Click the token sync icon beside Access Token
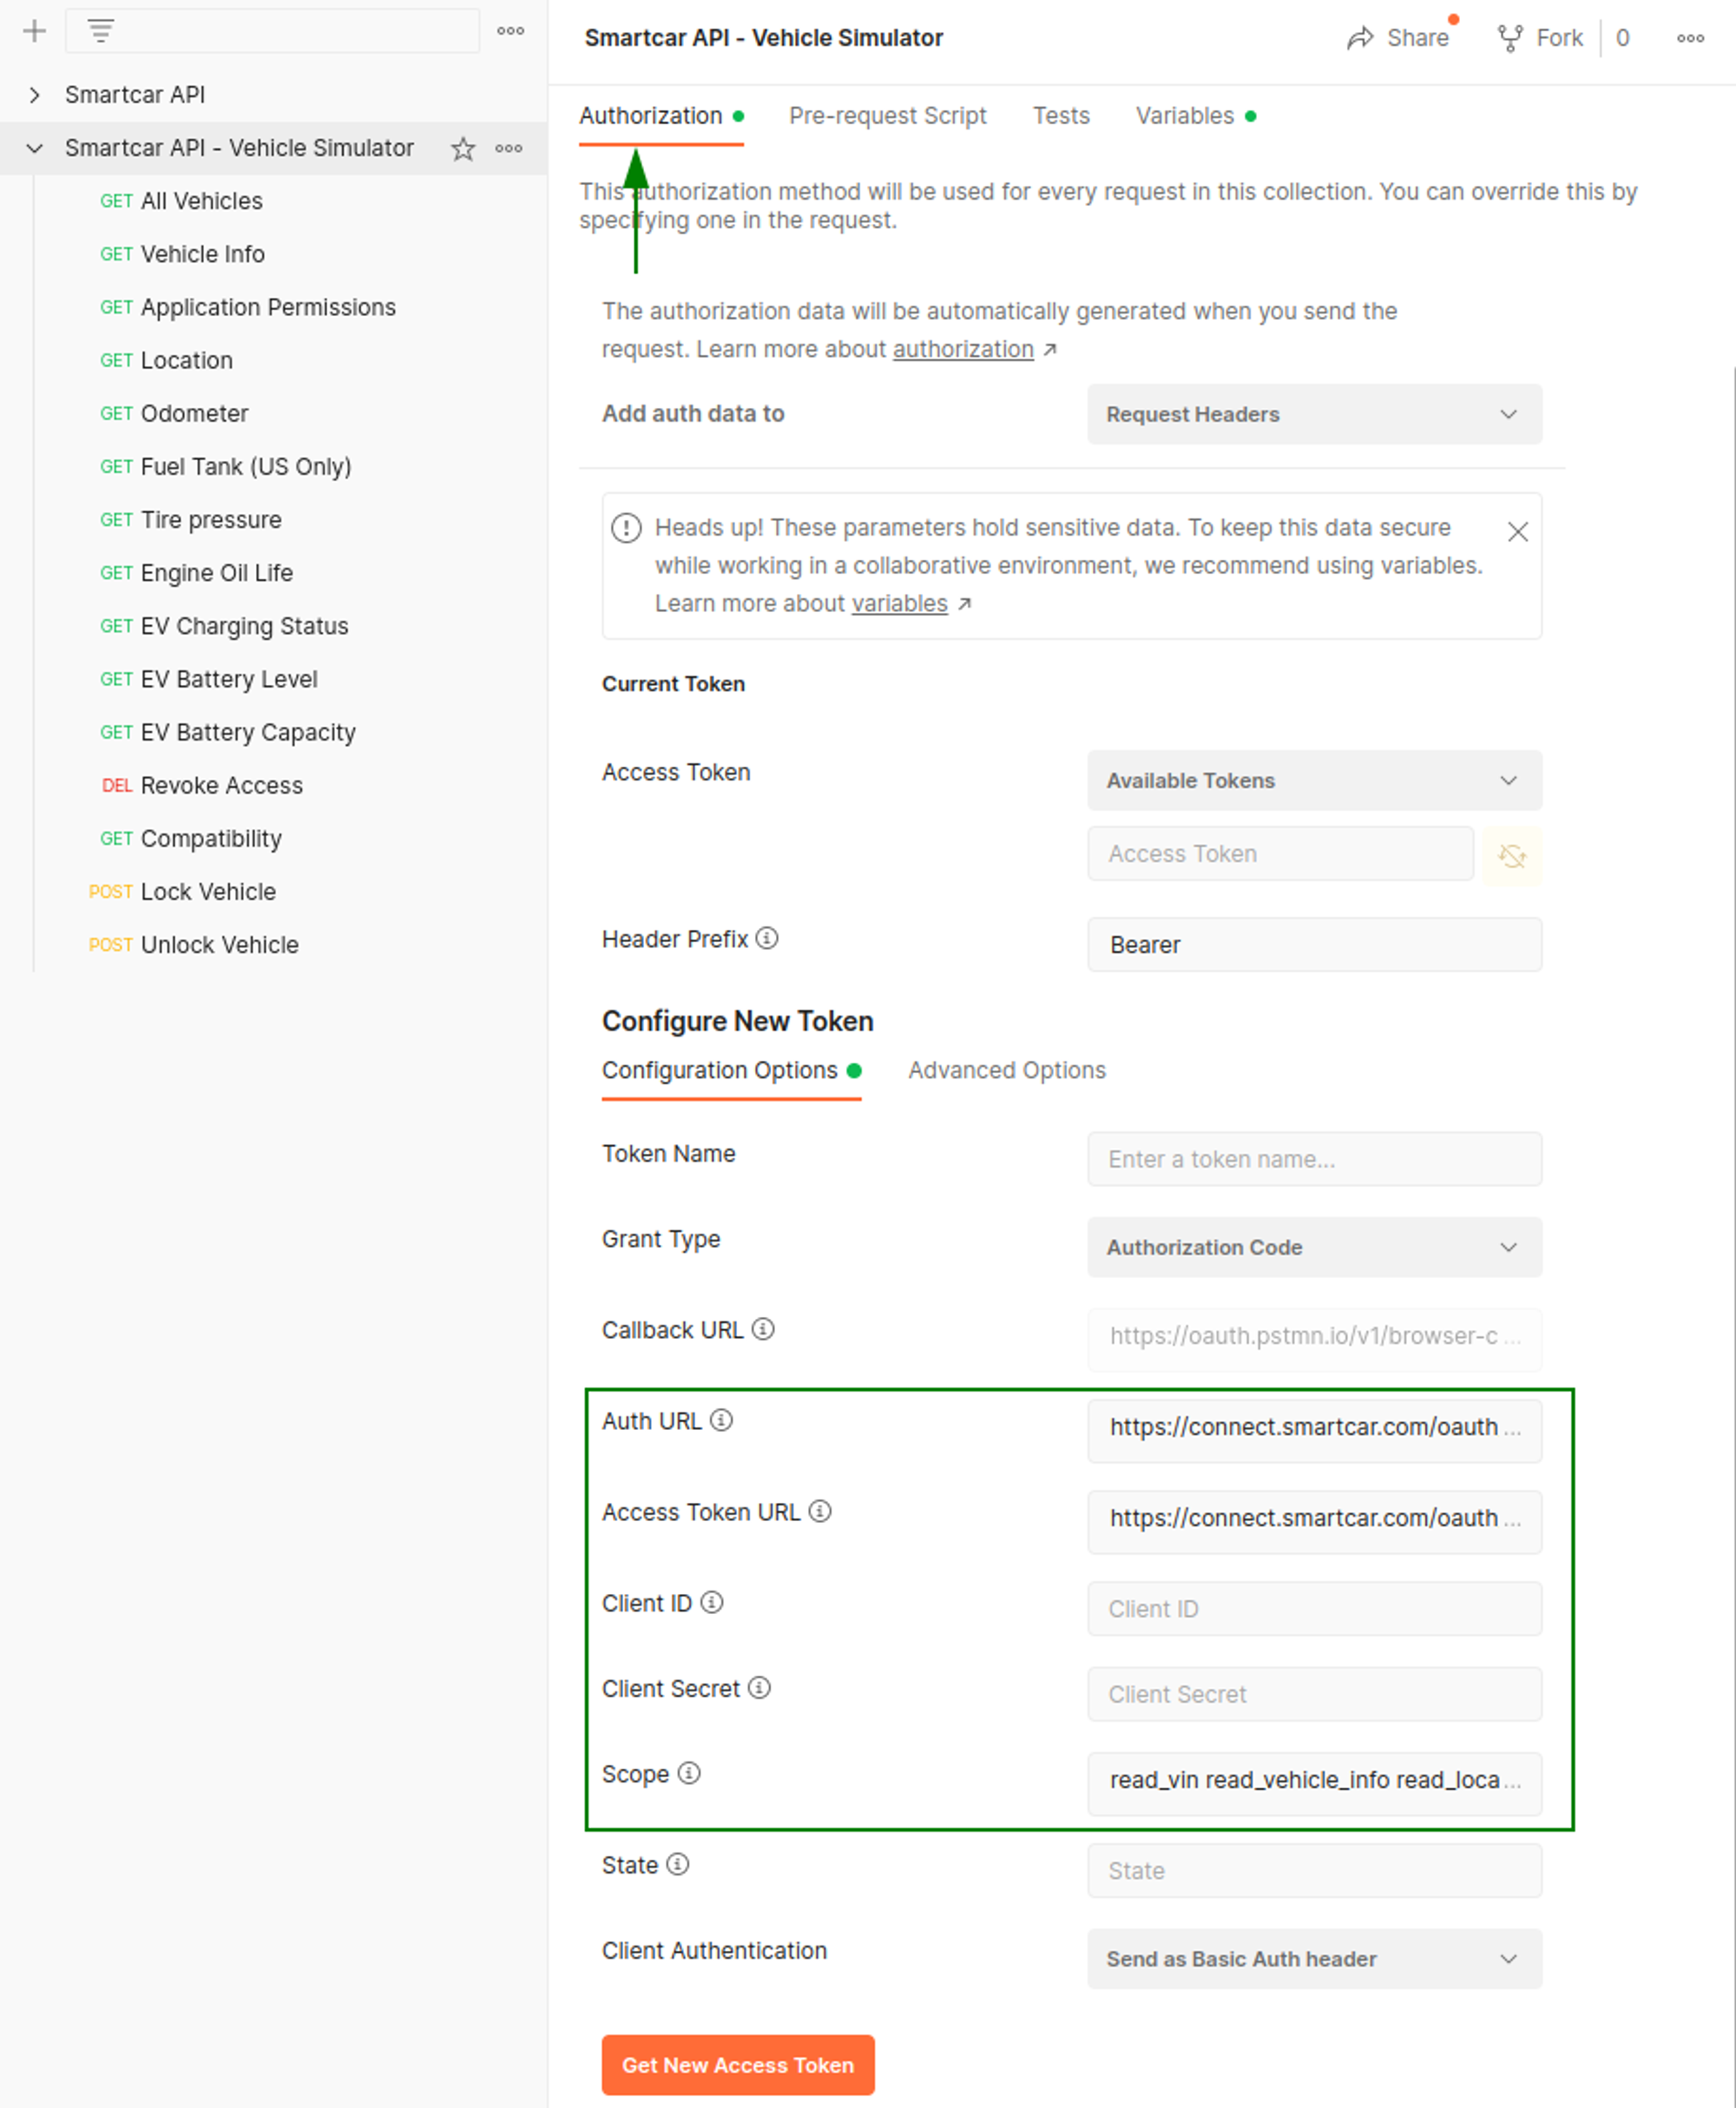The image size is (1736, 2108). coord(1512,855)
